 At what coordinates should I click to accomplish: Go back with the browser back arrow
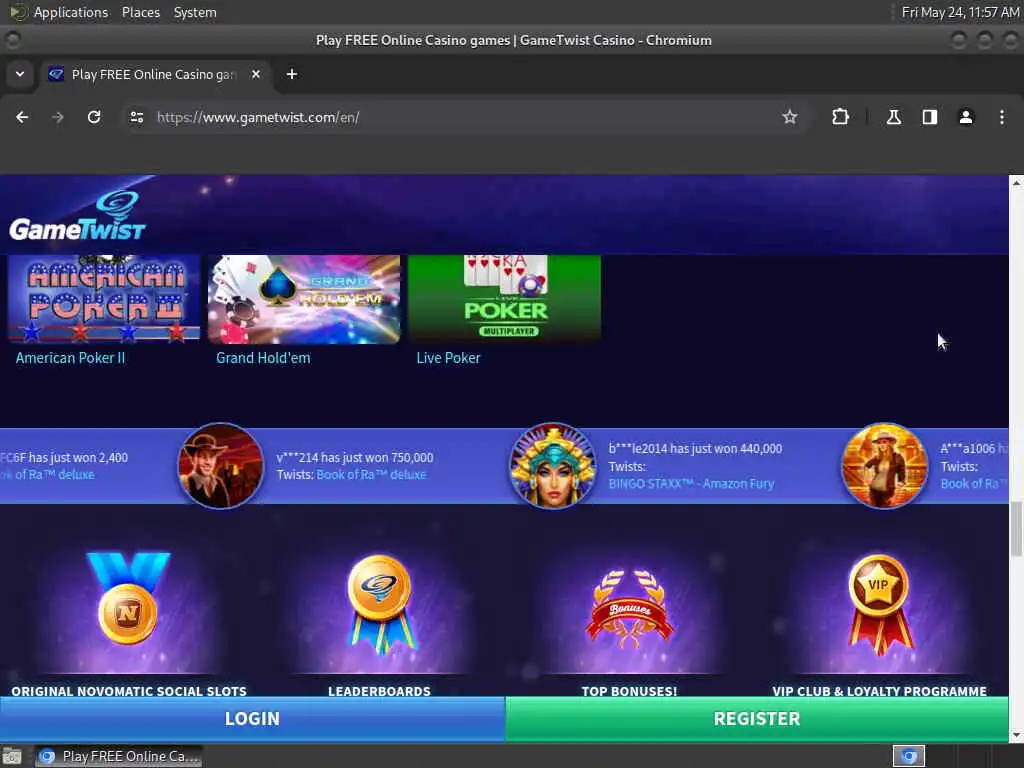point(22,117)
